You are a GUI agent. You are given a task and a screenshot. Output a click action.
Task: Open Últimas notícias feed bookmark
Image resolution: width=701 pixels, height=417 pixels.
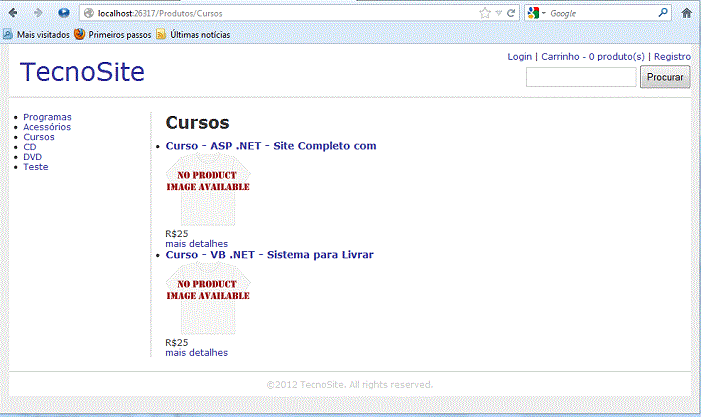(193, 34)
